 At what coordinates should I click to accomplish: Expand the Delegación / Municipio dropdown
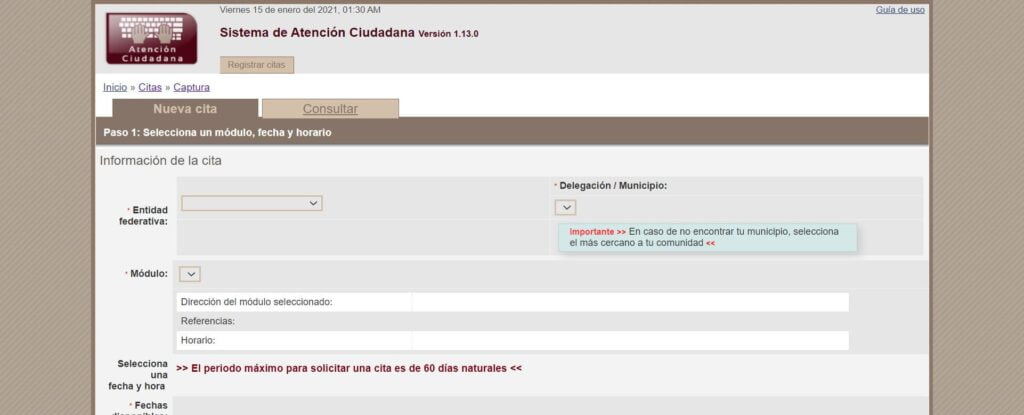pos(566,208)
